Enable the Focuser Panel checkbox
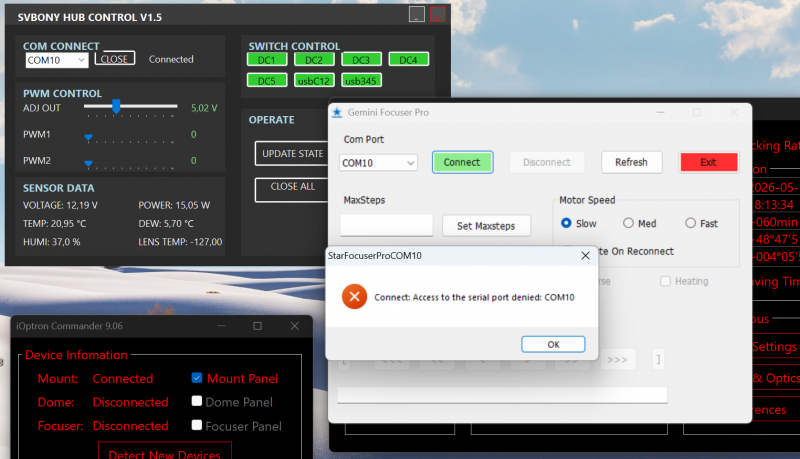Screen dimensions: 800x459 click(197, 425)
